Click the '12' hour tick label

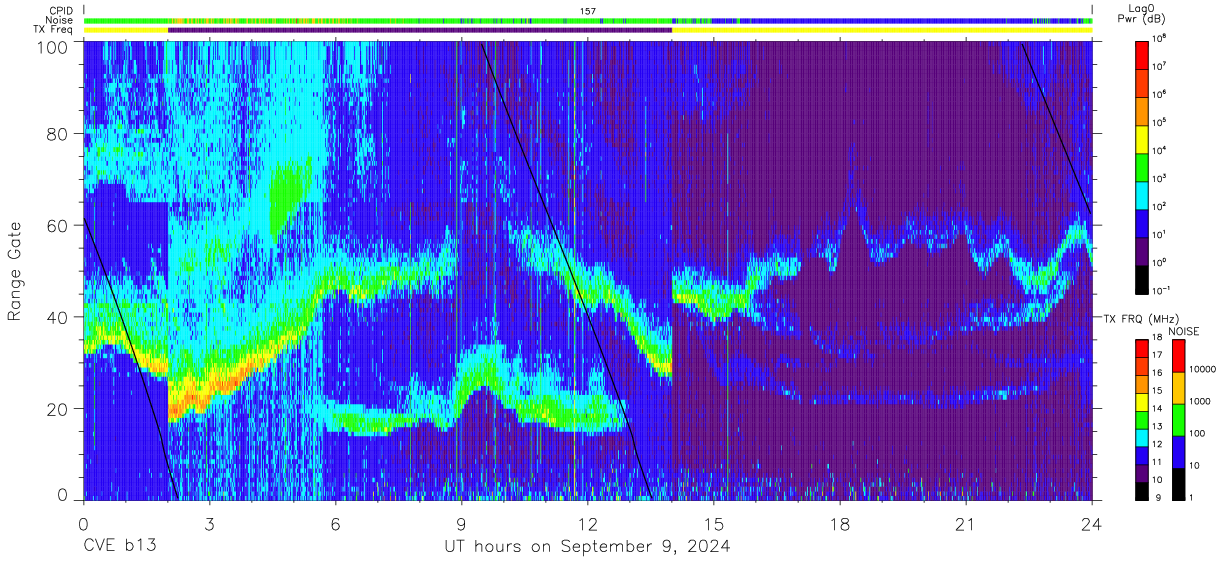click(x=587, y=524)
